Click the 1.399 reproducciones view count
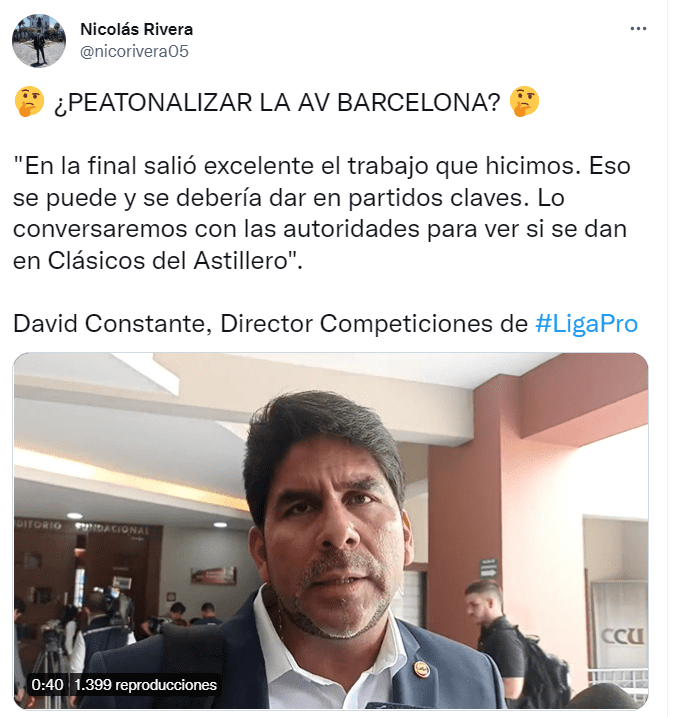Viewport: 673px width, 717px height. [x=145, y=685]
